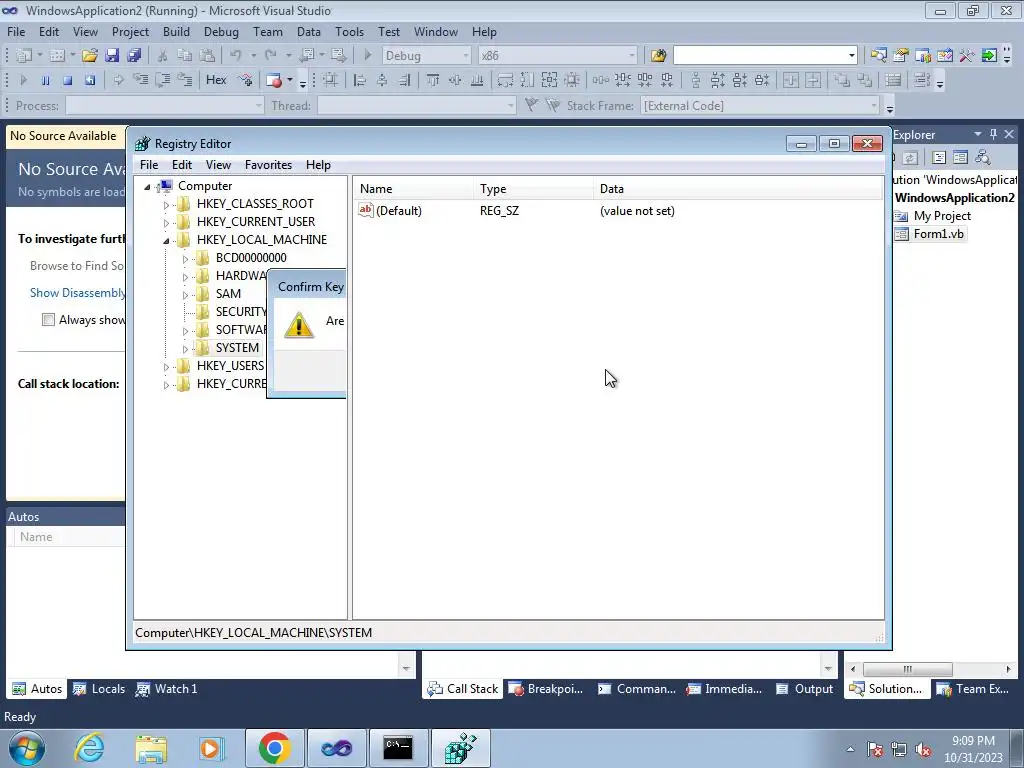Stop debugging with the square Stop icon
Image resolution: width=1024 pixels, height=768 pixels.
[x=67, y=80]
